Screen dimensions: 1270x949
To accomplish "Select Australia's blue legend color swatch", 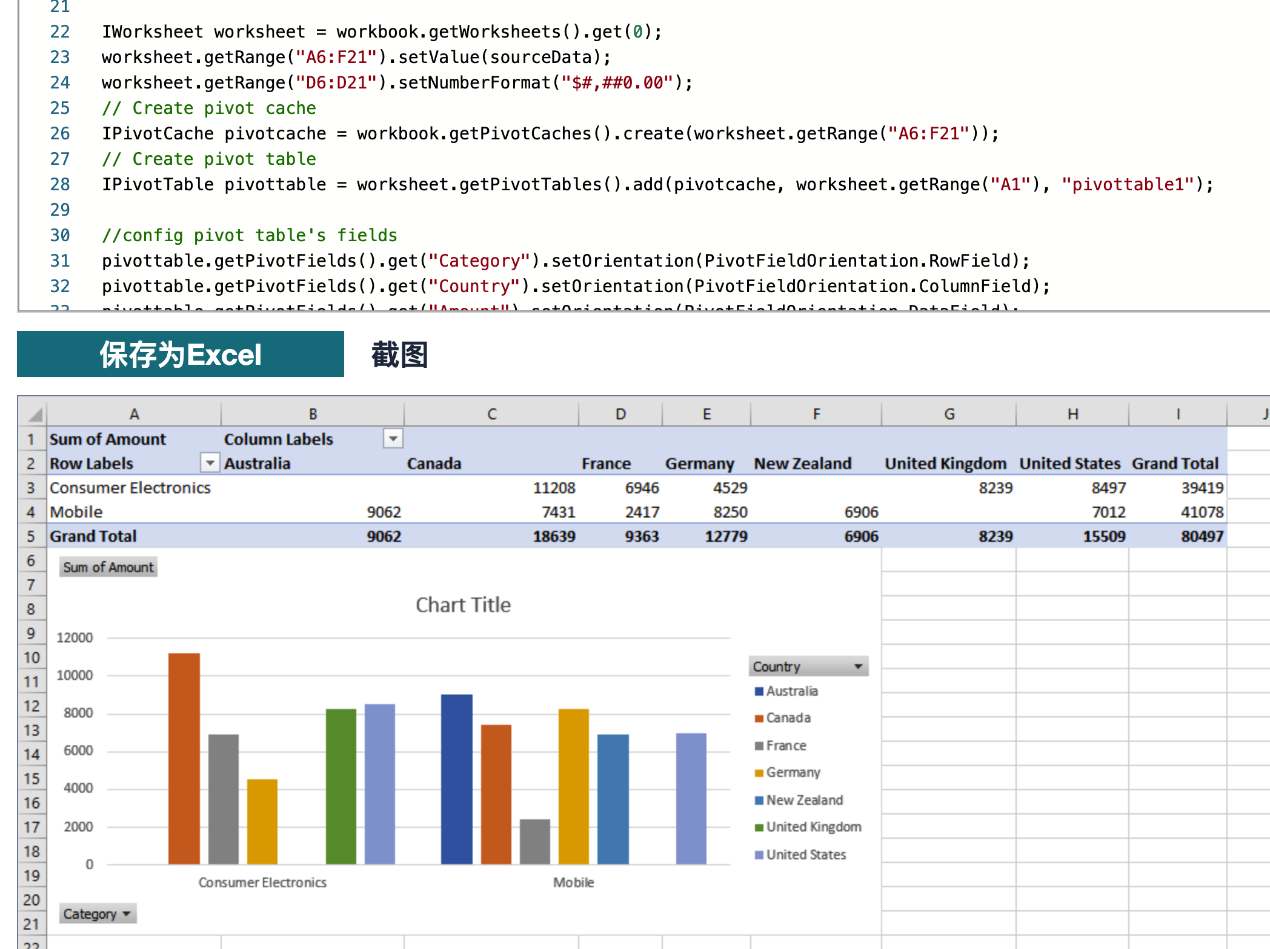I will [x=759, y=690].
